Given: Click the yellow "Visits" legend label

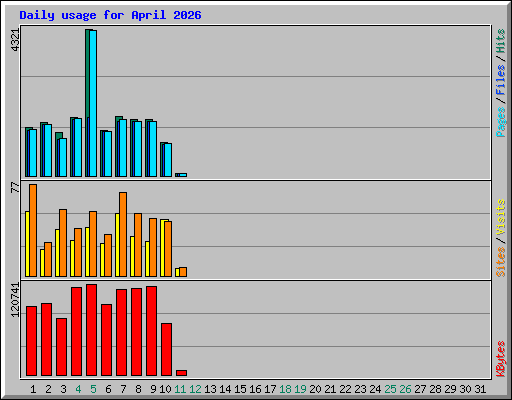Looking at the screenshot, I should click(x=501, y=217).
